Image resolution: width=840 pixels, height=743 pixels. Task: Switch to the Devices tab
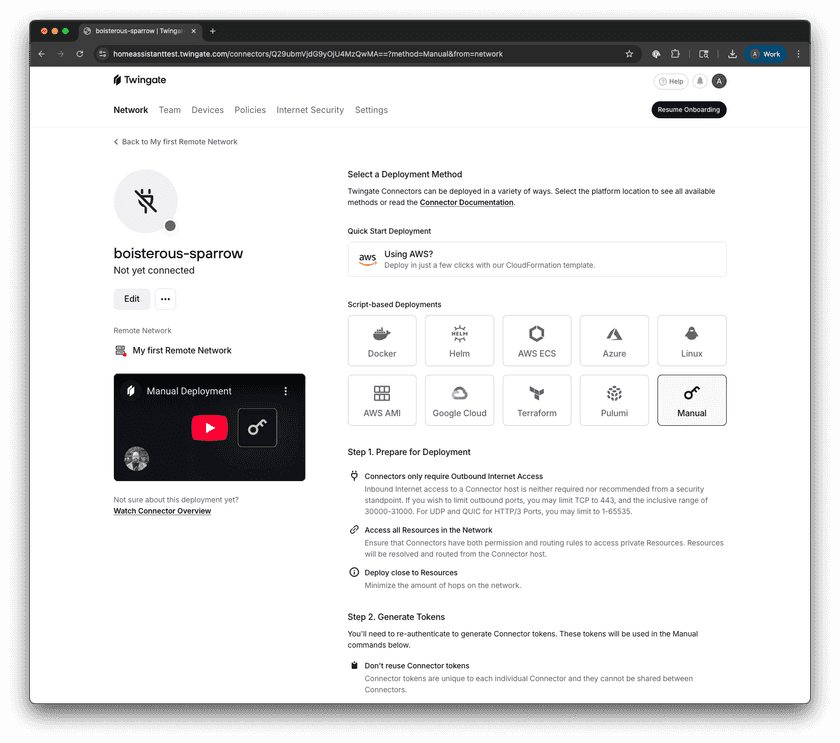[x=207, y=110]
